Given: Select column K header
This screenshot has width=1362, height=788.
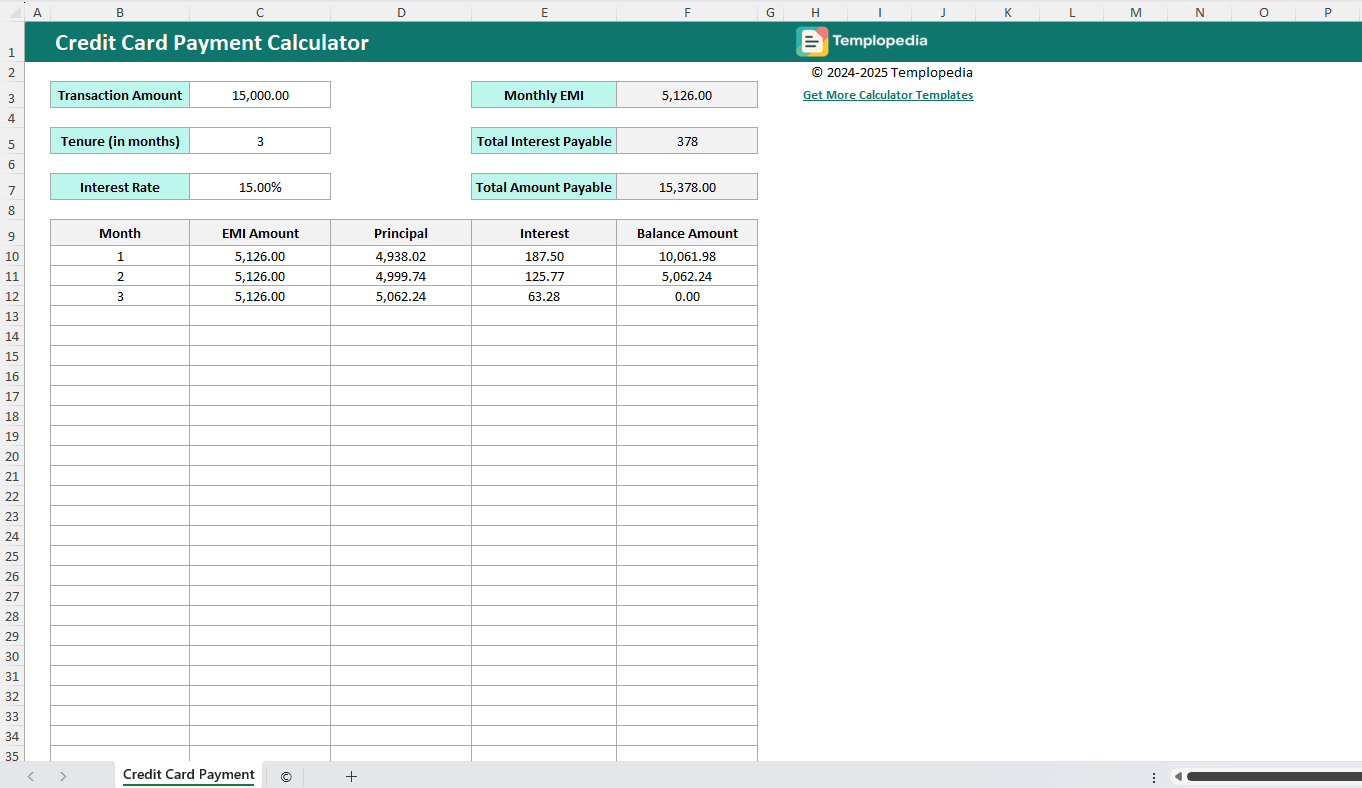Looking at the screenshot, I should pyautogui.click(x=1008, y=12).
